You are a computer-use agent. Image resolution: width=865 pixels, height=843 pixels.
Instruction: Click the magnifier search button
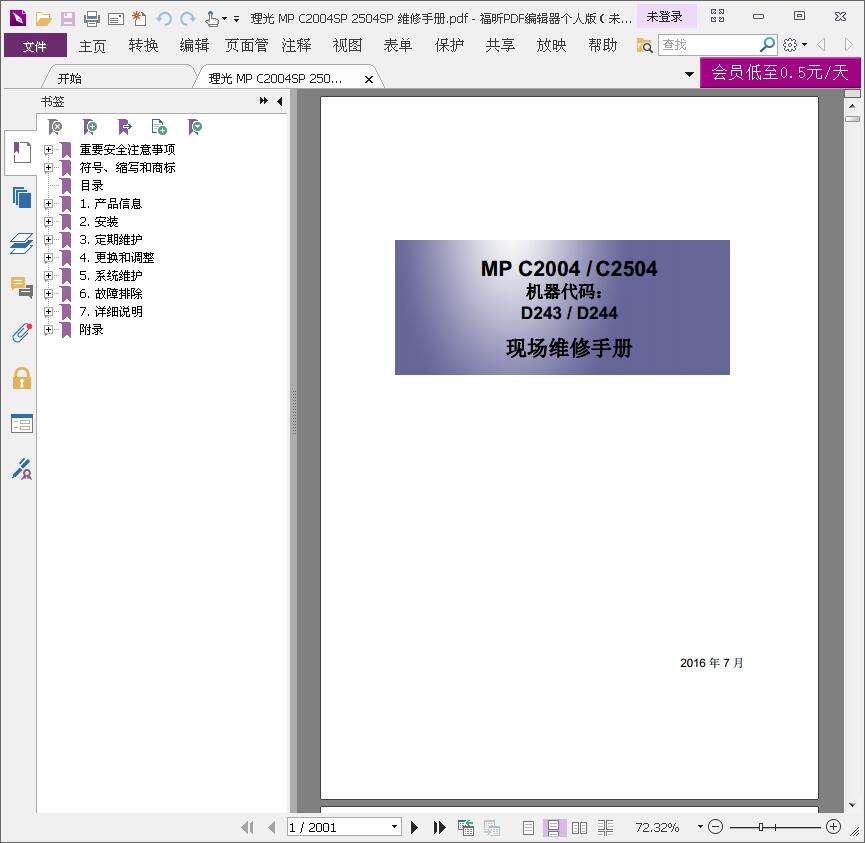click(x=767, y=45)
